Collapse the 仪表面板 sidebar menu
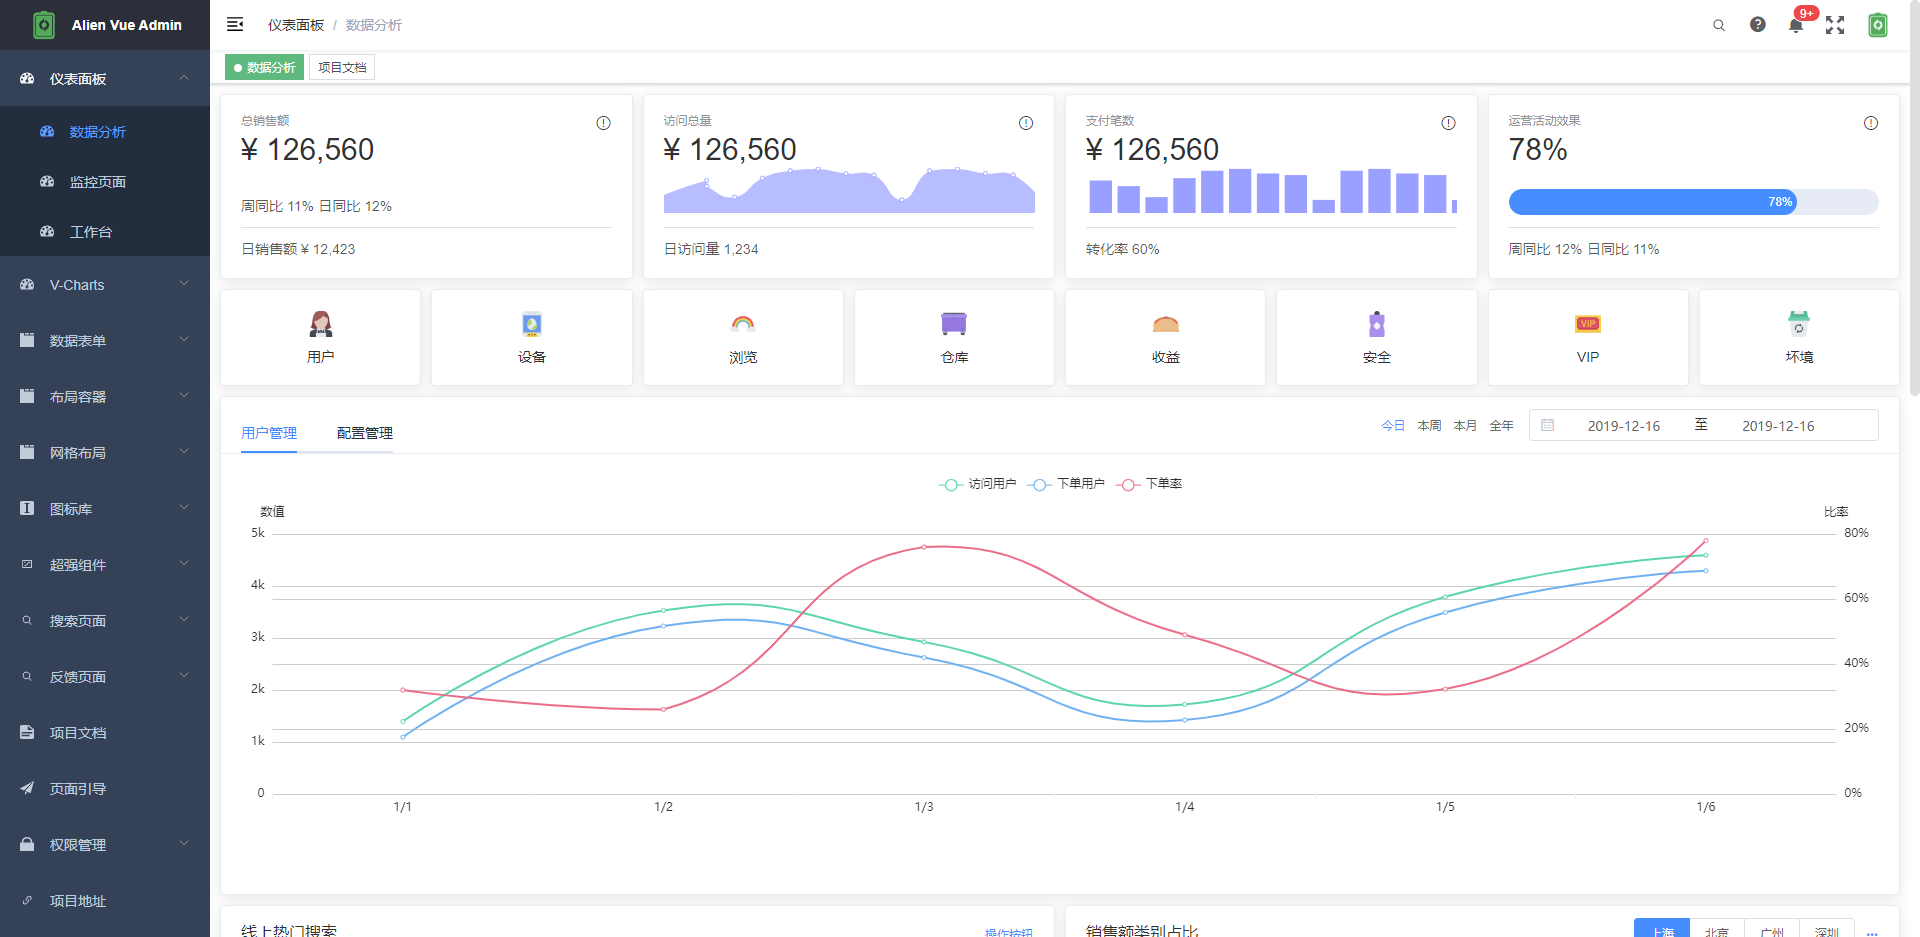 pyautogui.click(x=105, y=78)
